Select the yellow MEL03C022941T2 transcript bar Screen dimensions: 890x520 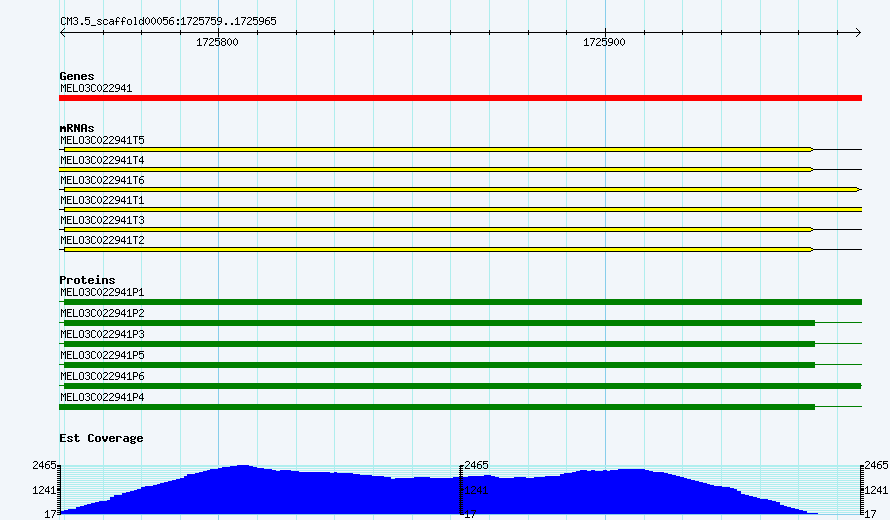438,250
